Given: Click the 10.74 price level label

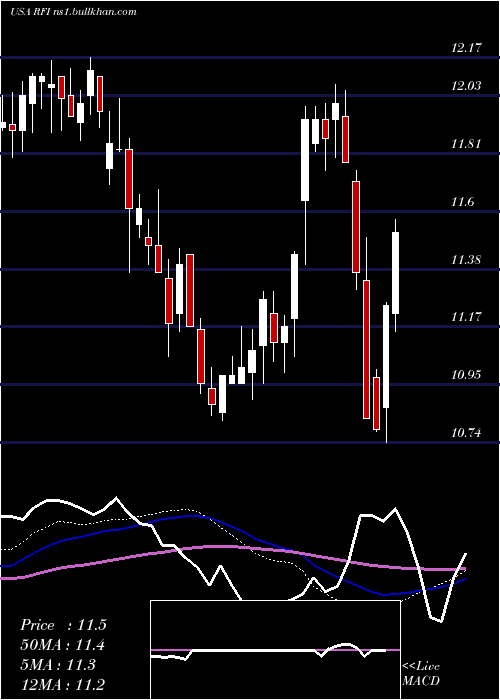Looking at the screenshot, I should tap(466, 433).
